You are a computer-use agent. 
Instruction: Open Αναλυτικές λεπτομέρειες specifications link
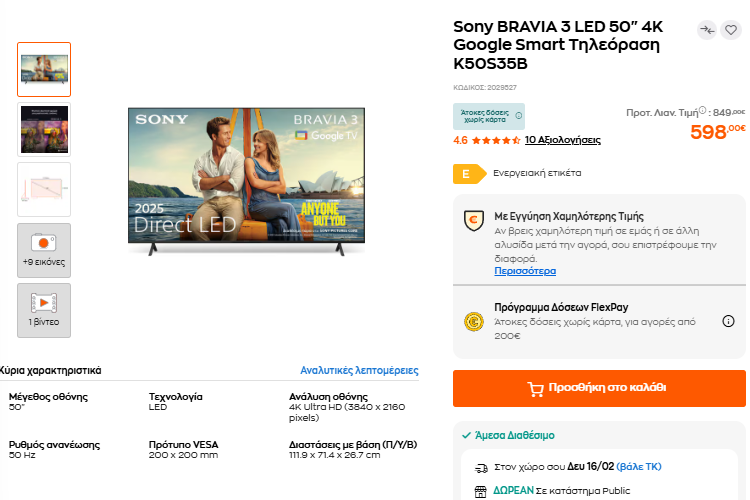click(359, 370)
